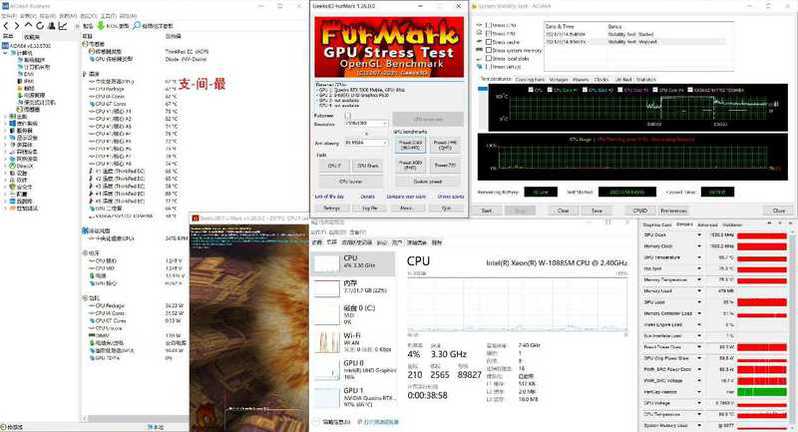798x432 pixels.
Task: Toggle the Stress GPU(s) checkbox
Action: pos(488,67)
